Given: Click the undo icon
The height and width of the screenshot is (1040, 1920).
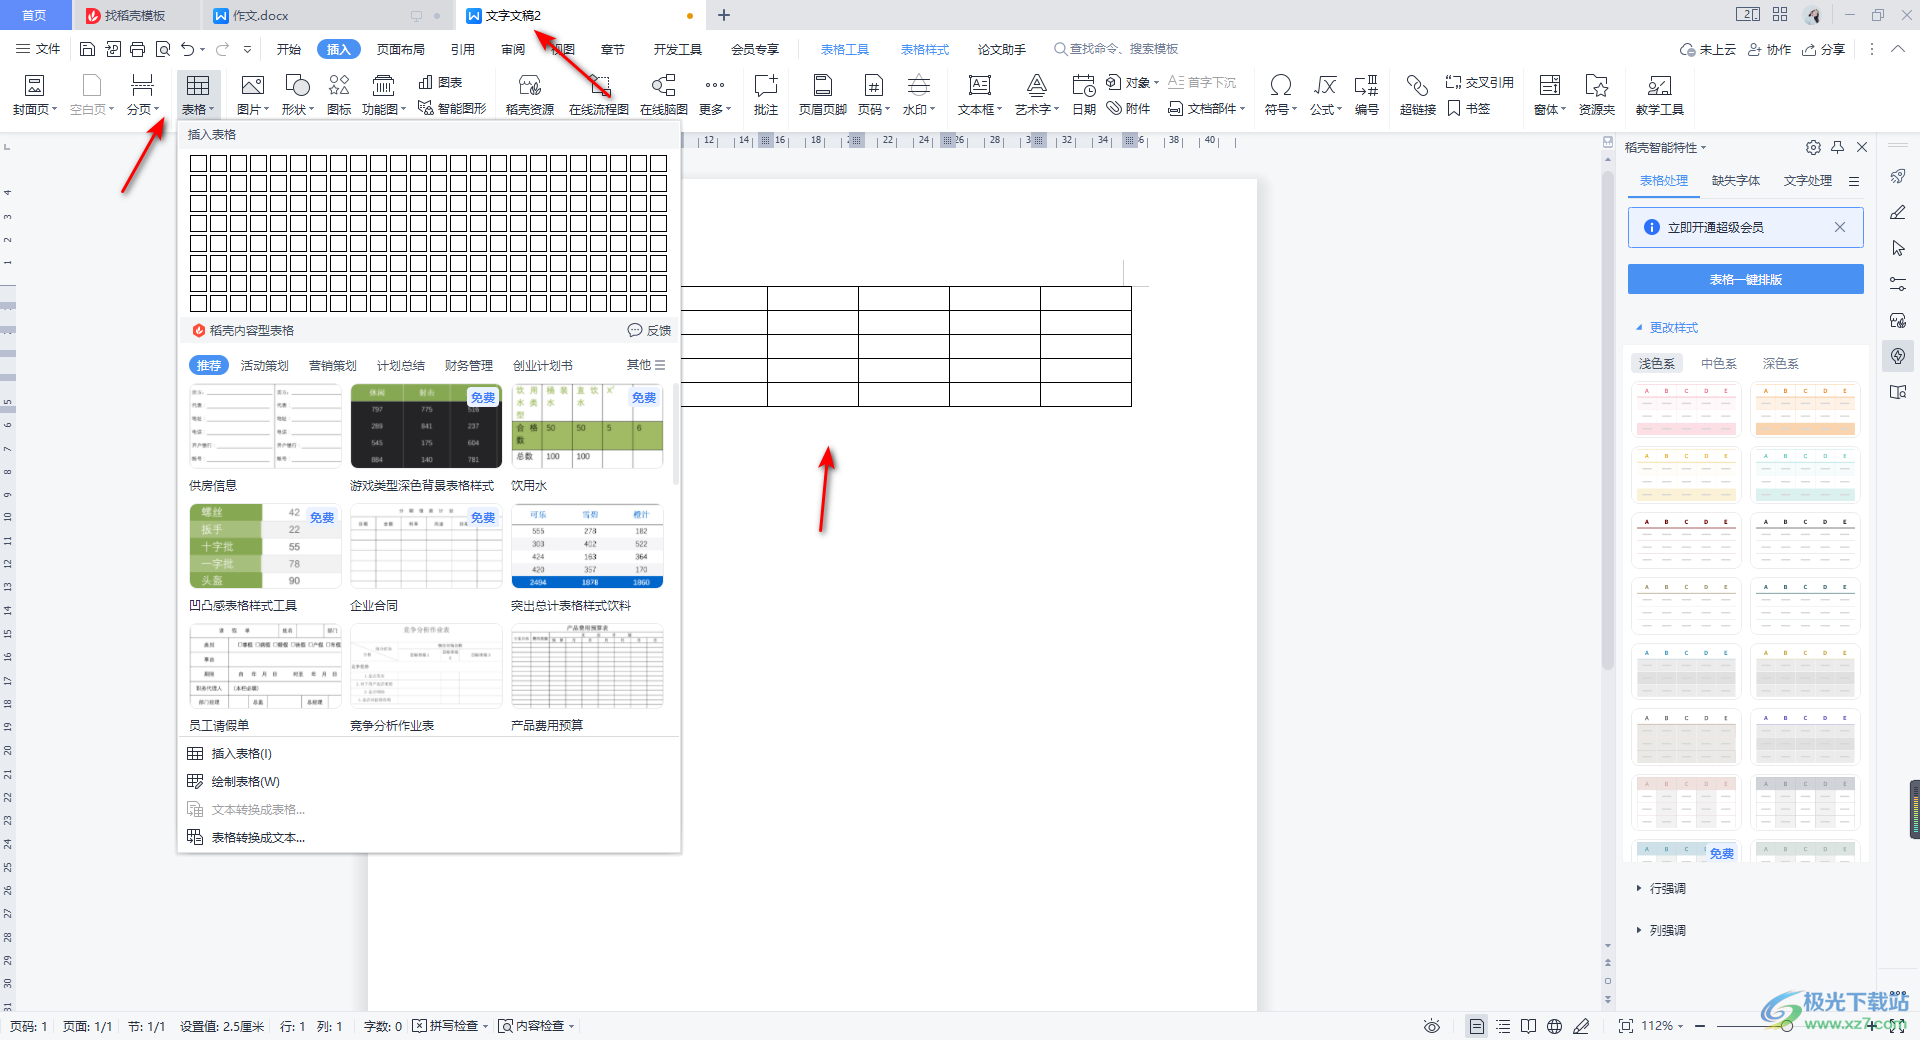Looking at the screenshot, I should (x=187, y=49).
